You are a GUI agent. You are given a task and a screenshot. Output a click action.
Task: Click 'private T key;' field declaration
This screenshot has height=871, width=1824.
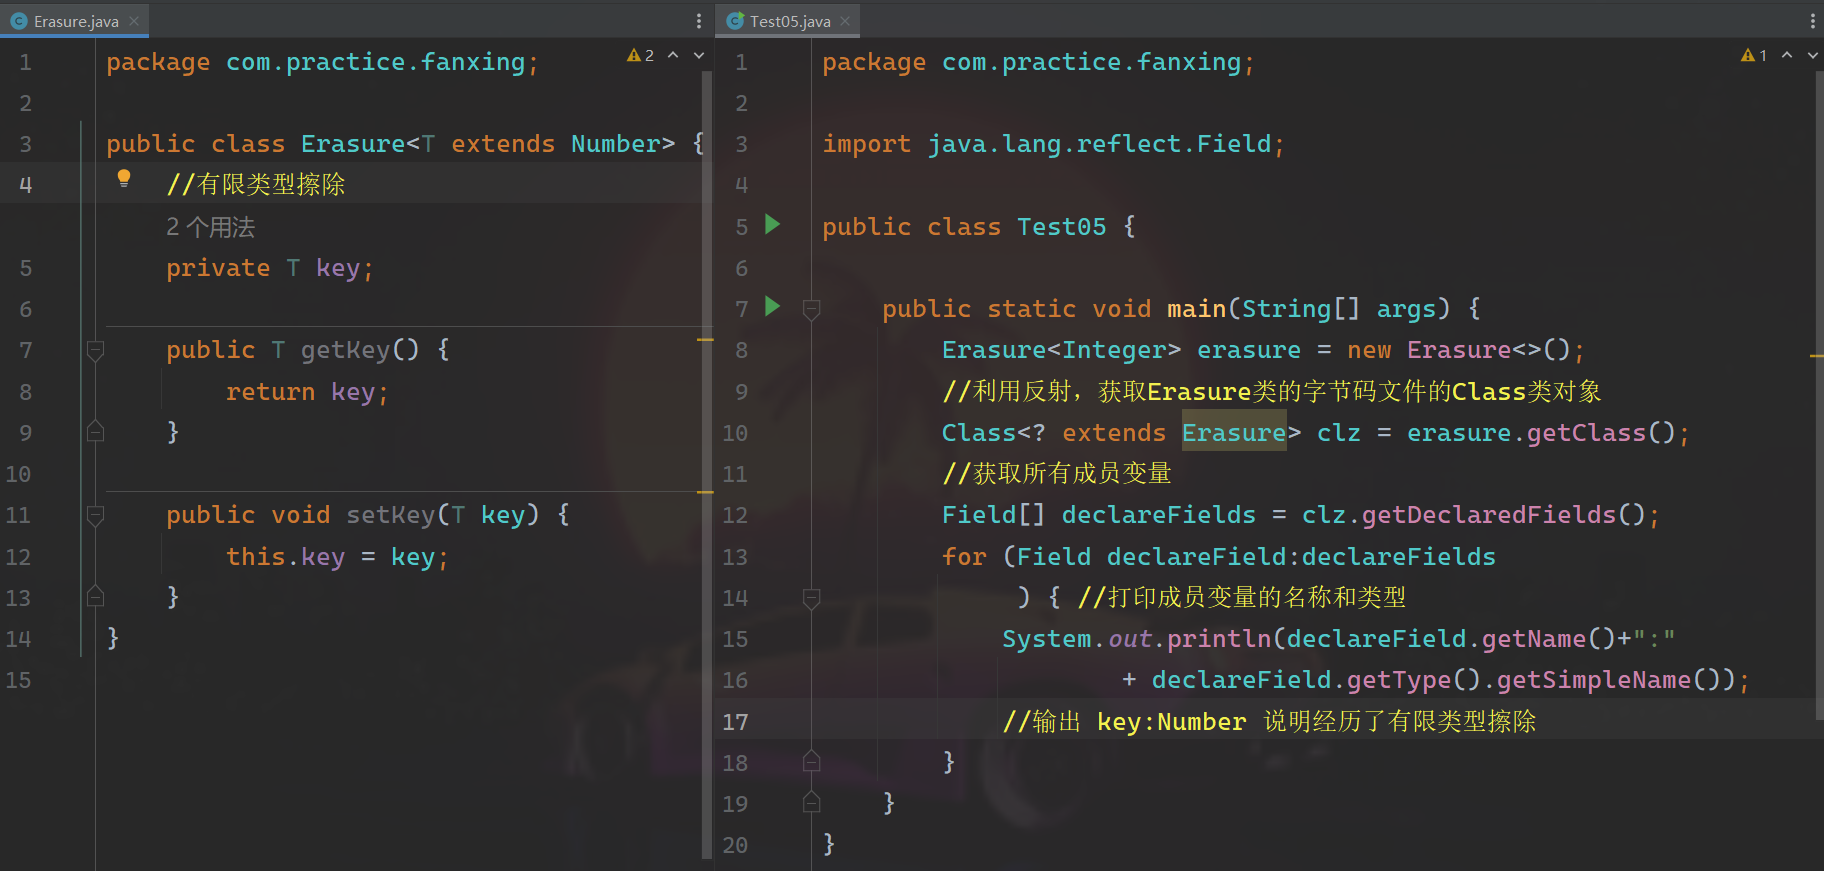[270, 268]
